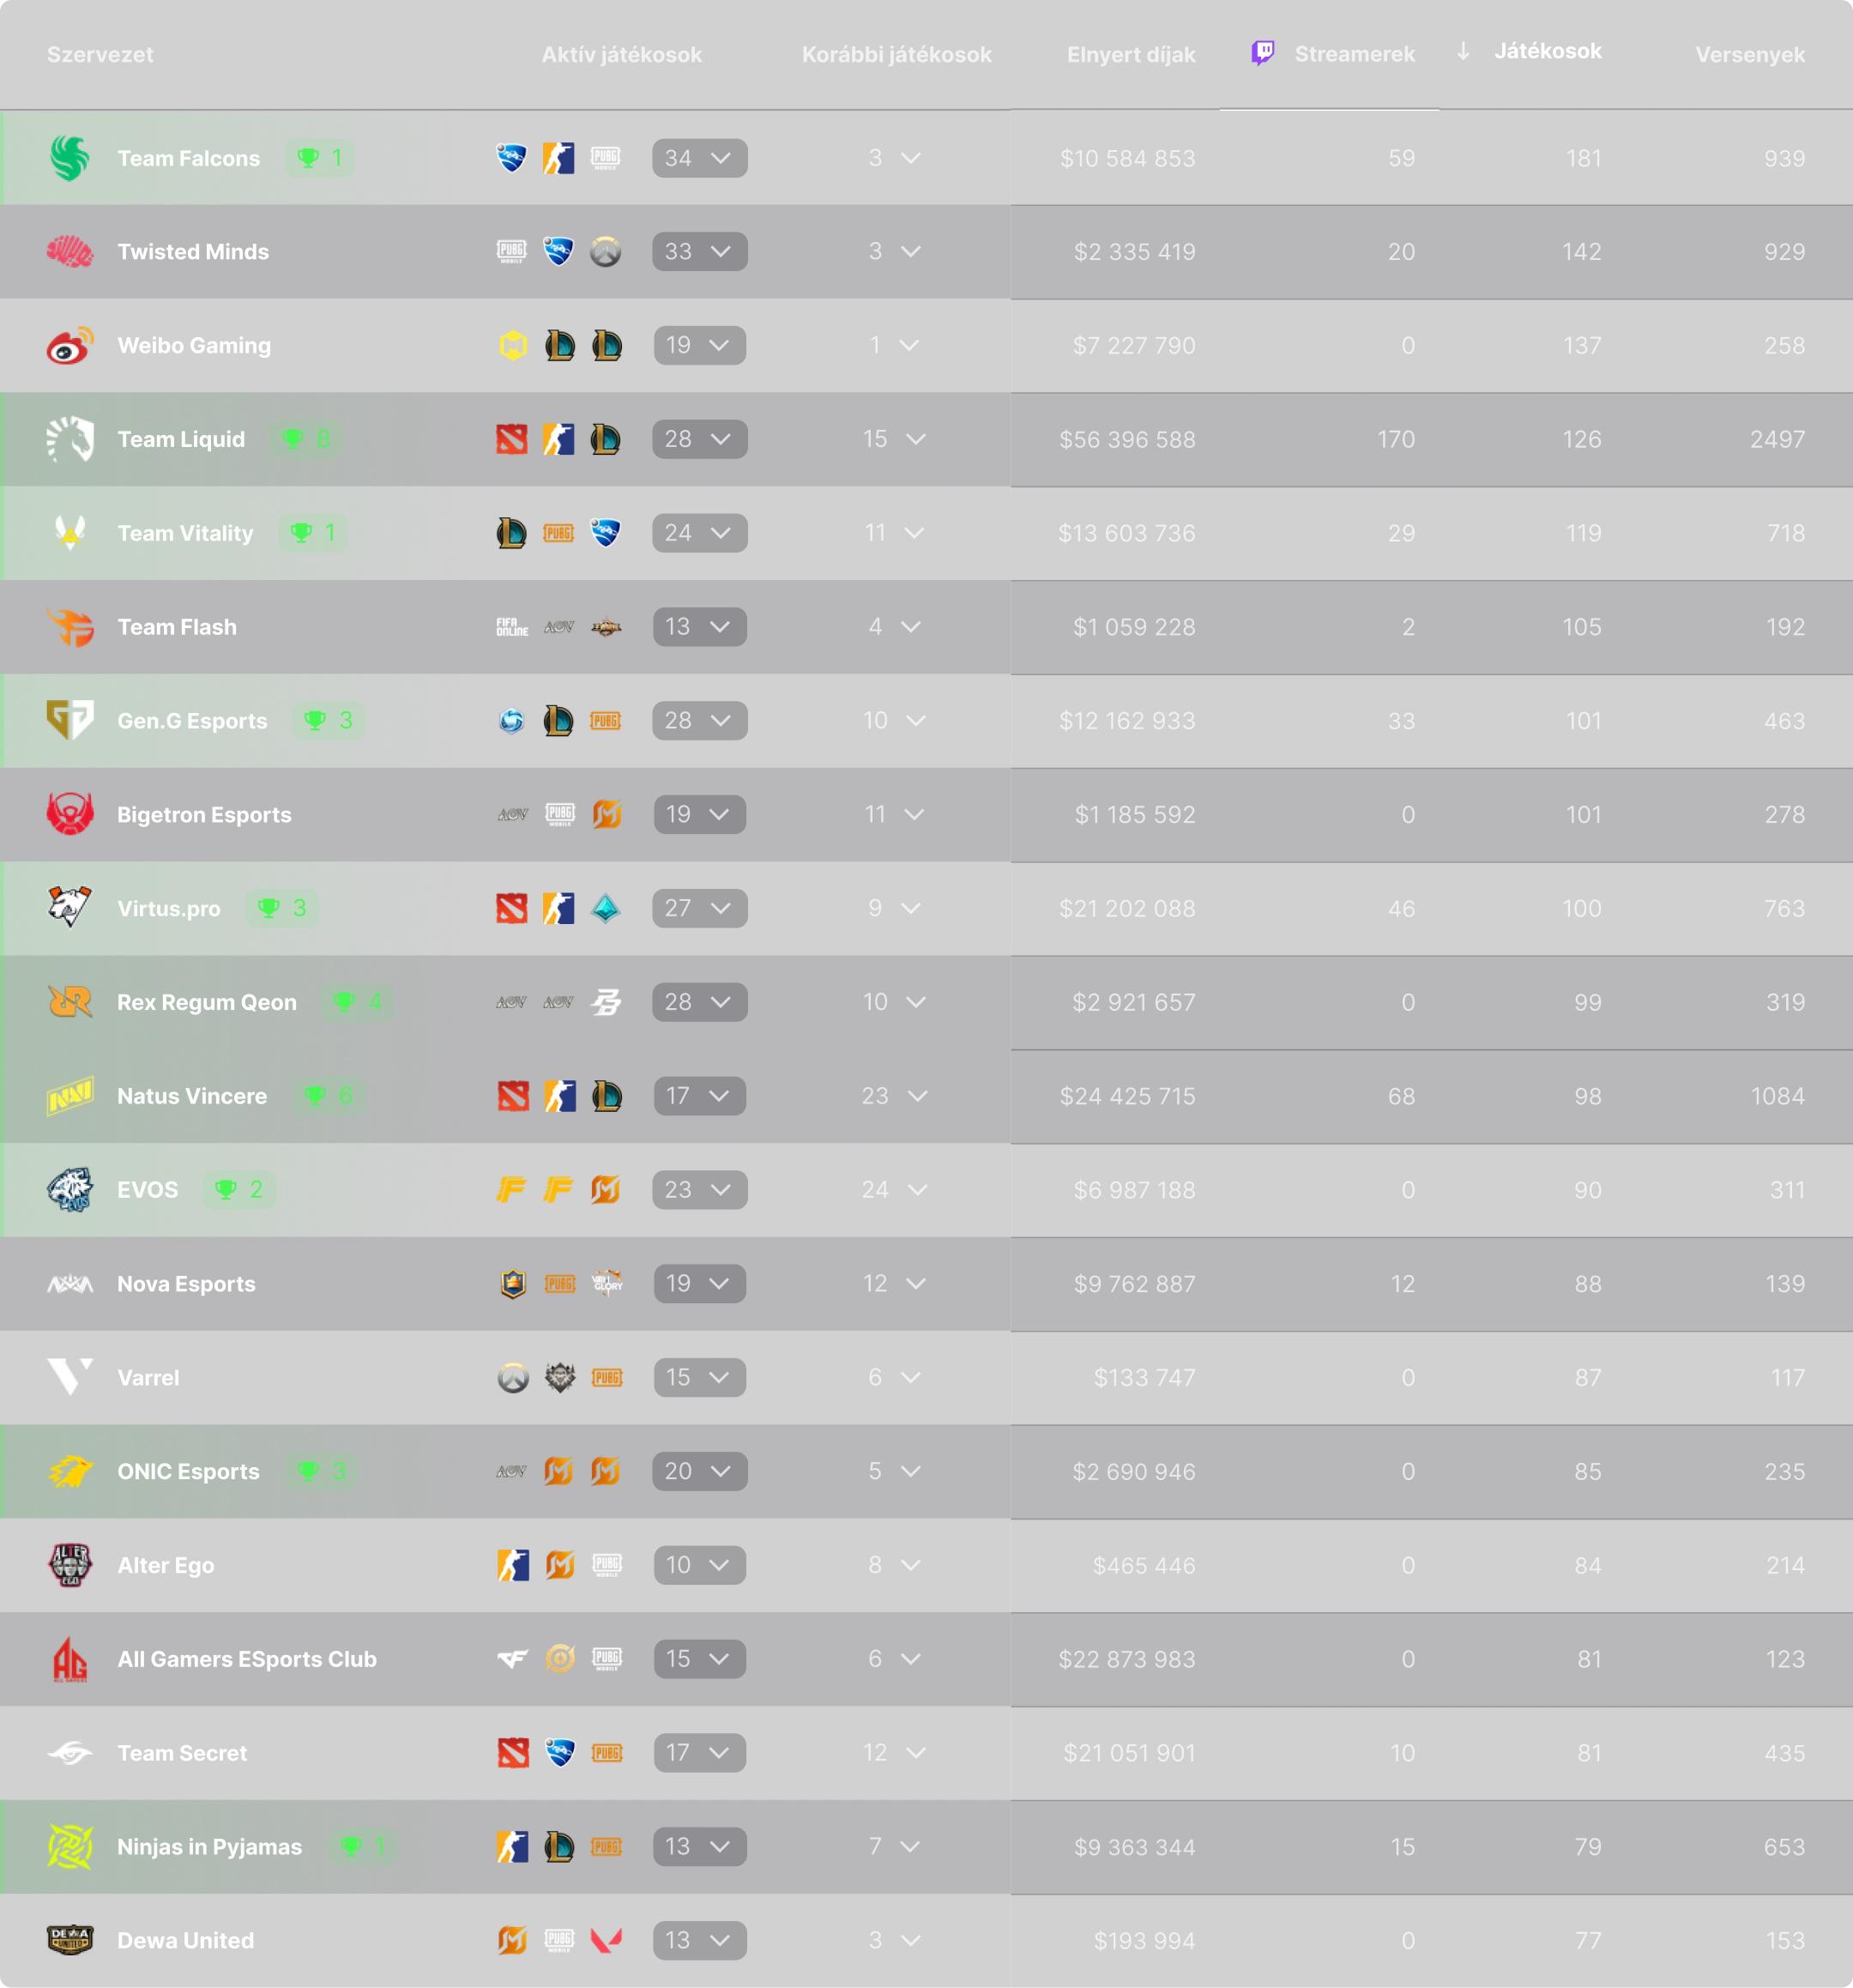Sort by the Elnyert díjak column
The image size is (1853, 1988).
click(1130, 55)
